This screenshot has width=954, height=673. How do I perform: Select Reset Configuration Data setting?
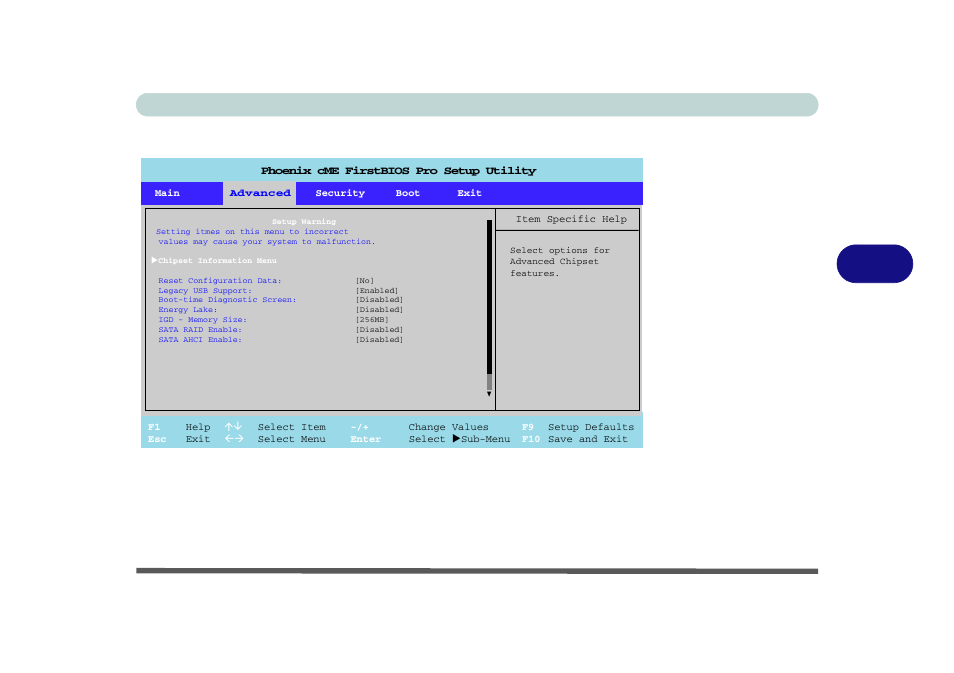(220, 281)
